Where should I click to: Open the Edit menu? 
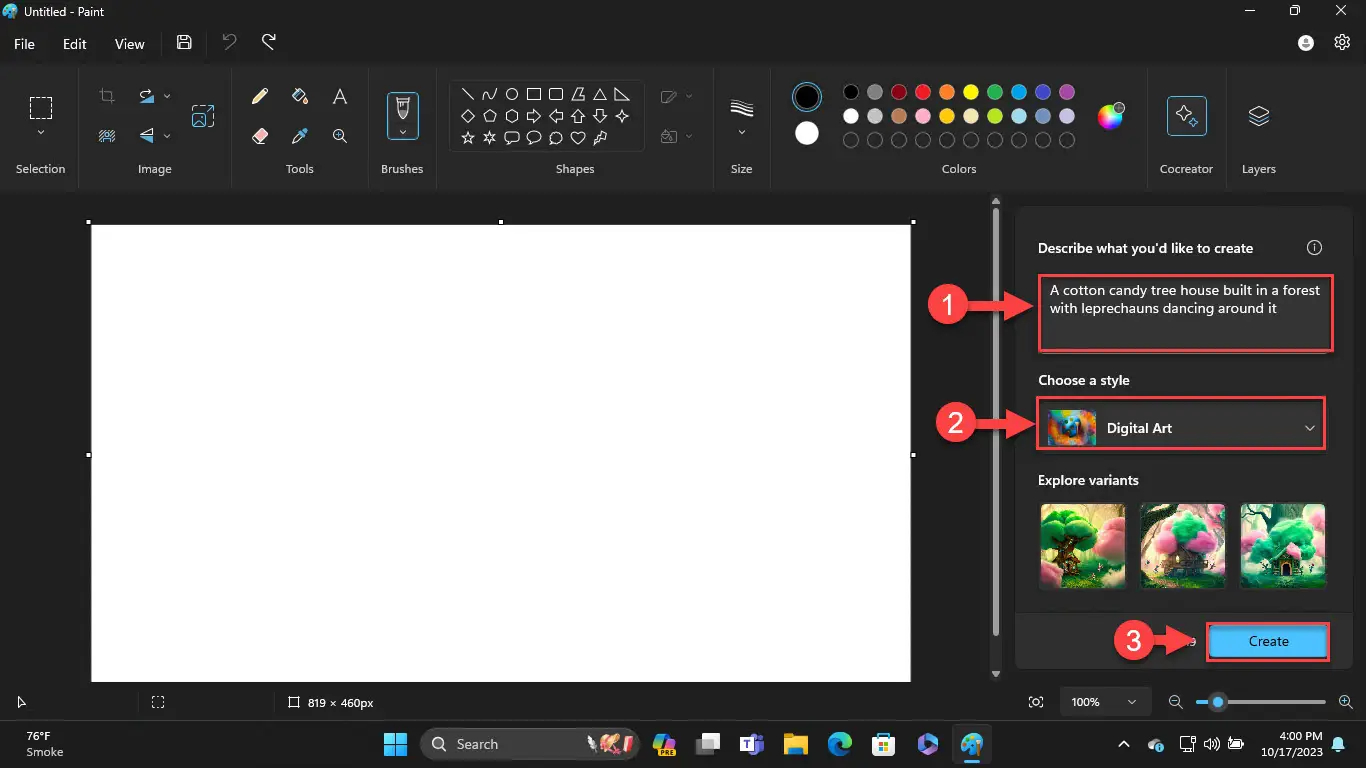tap(75, 44)
